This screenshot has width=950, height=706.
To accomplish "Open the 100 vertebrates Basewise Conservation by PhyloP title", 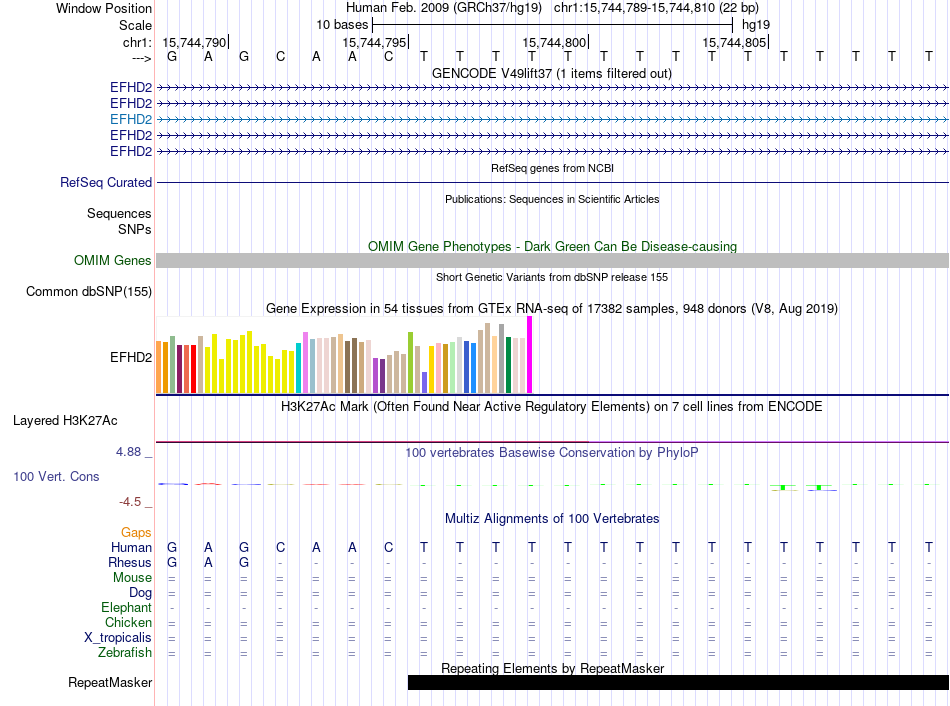I will click(552, 453).
